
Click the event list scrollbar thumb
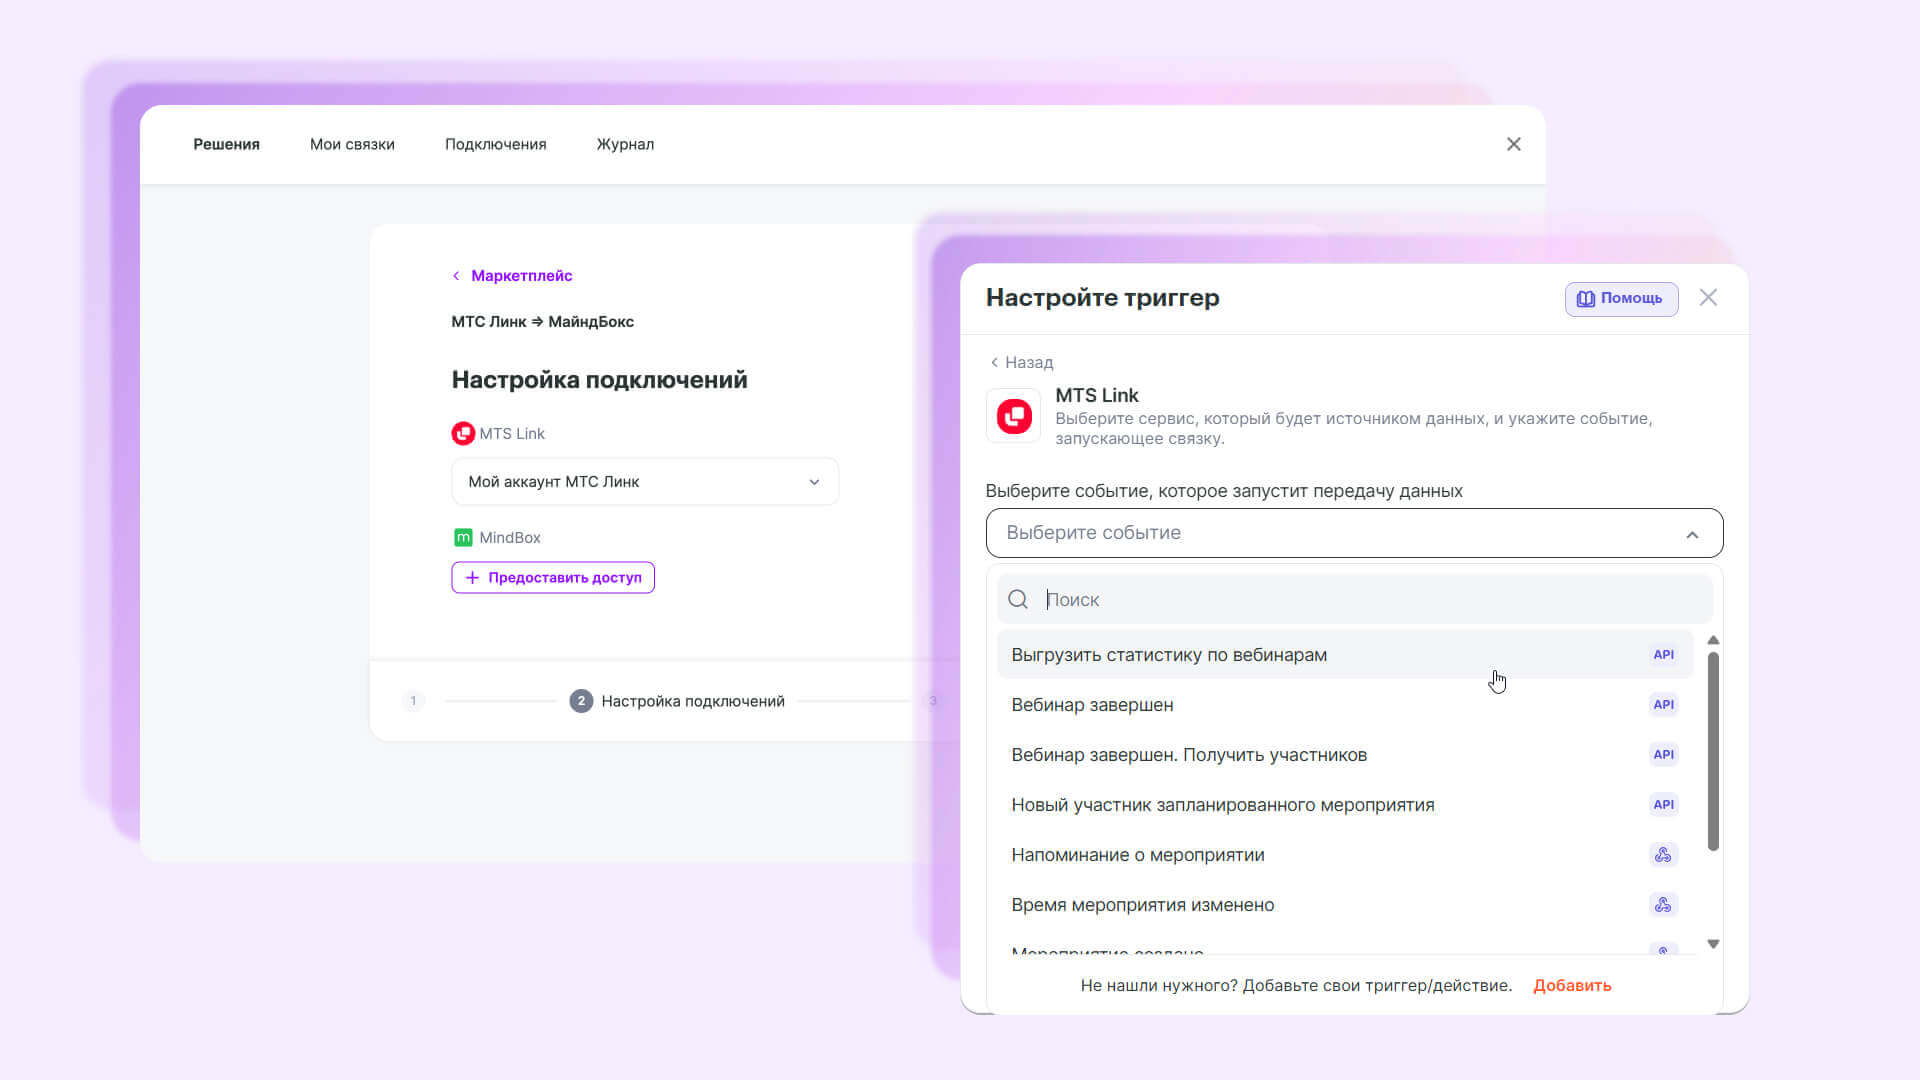1713,751
